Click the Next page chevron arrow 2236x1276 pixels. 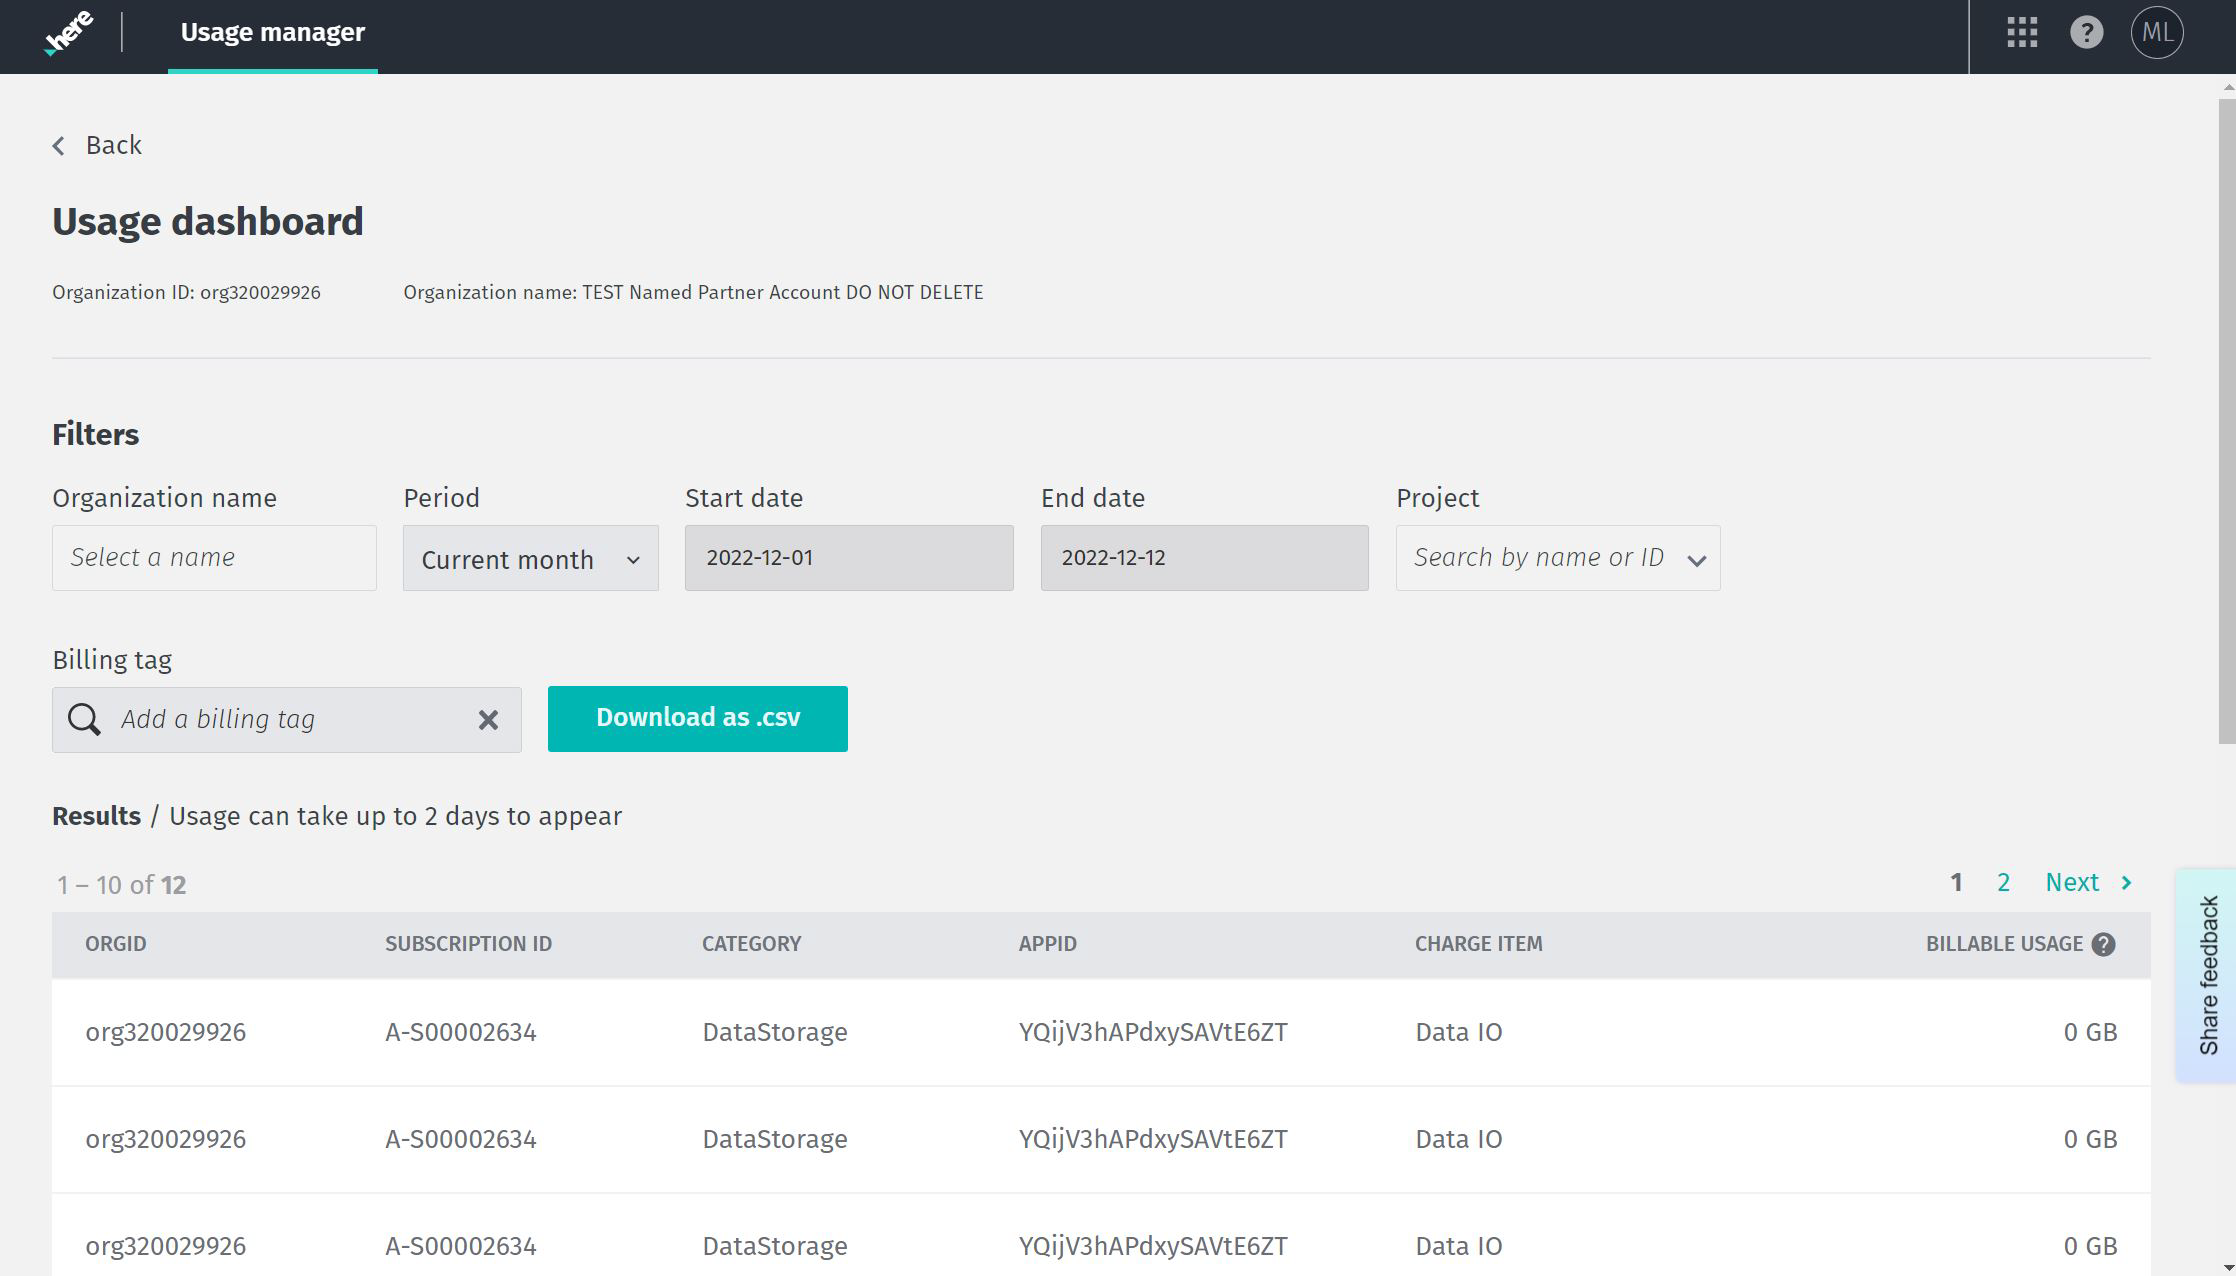click(x=2127, y=883)
